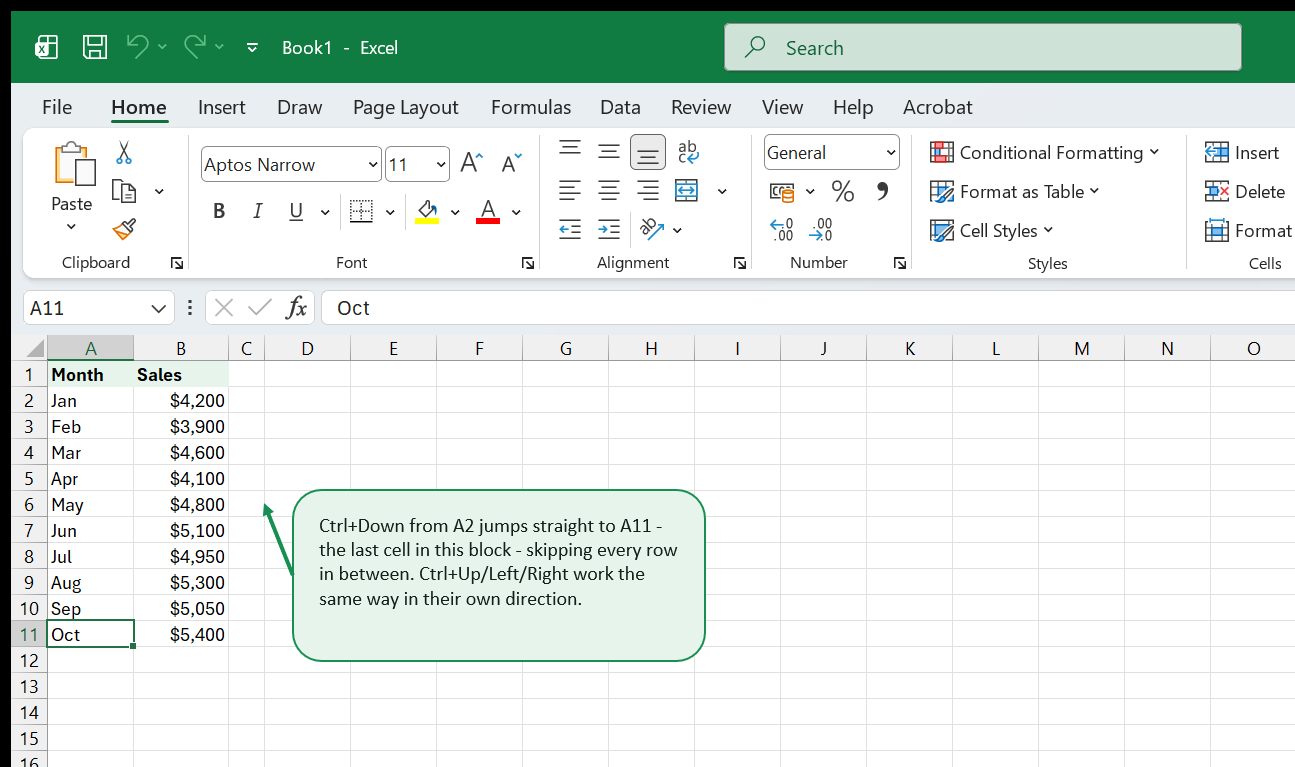Open Conditional Formatting menu
This screenshot has width=1295, height=767.
(1045, 152)
